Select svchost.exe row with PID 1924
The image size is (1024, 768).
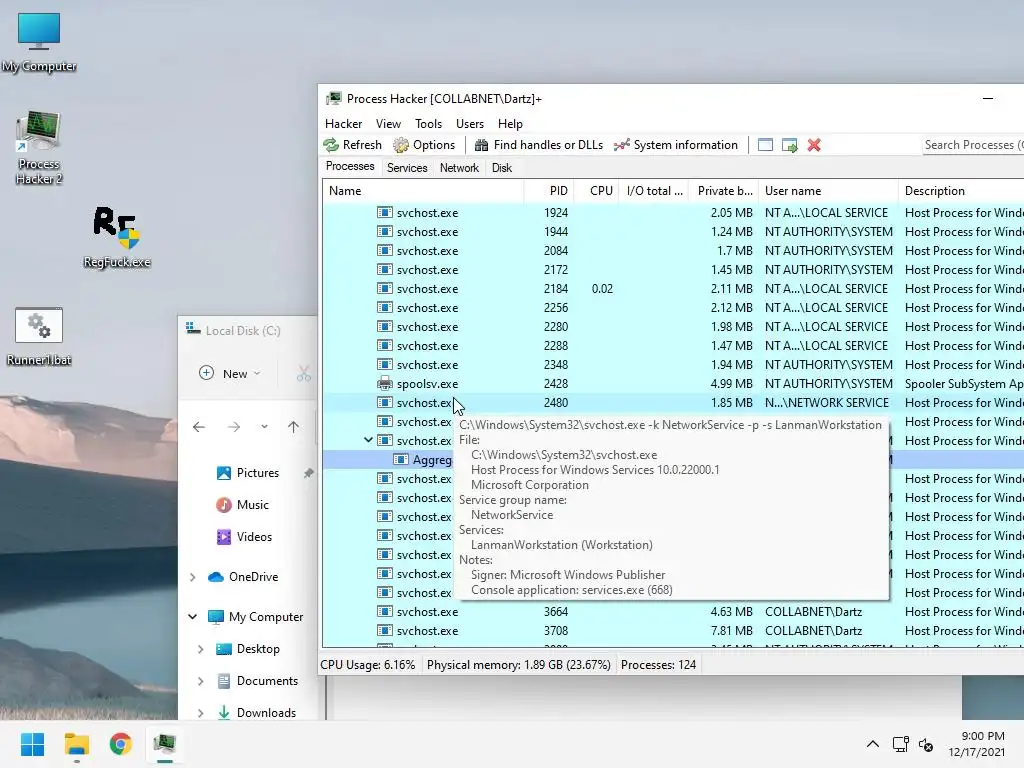(673, 213)
